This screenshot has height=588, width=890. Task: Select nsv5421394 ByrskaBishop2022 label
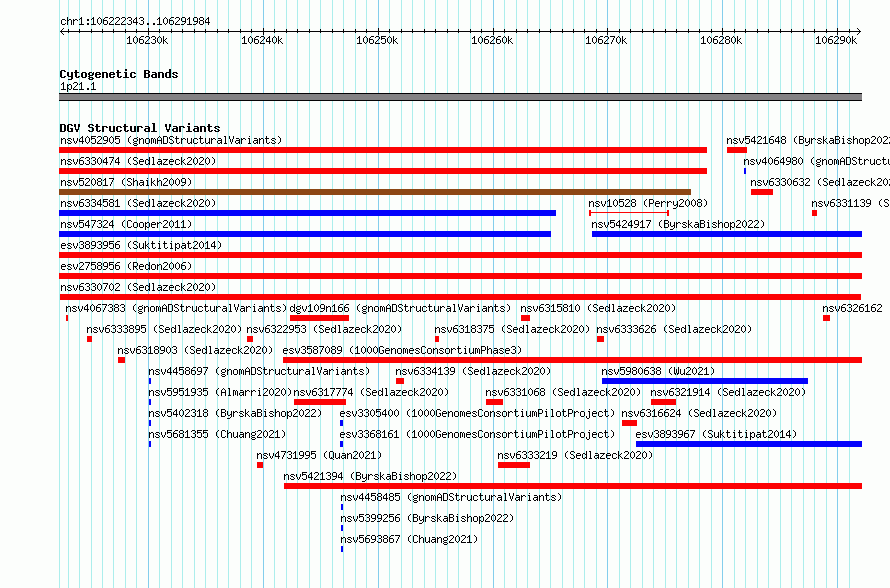point(370,476)
